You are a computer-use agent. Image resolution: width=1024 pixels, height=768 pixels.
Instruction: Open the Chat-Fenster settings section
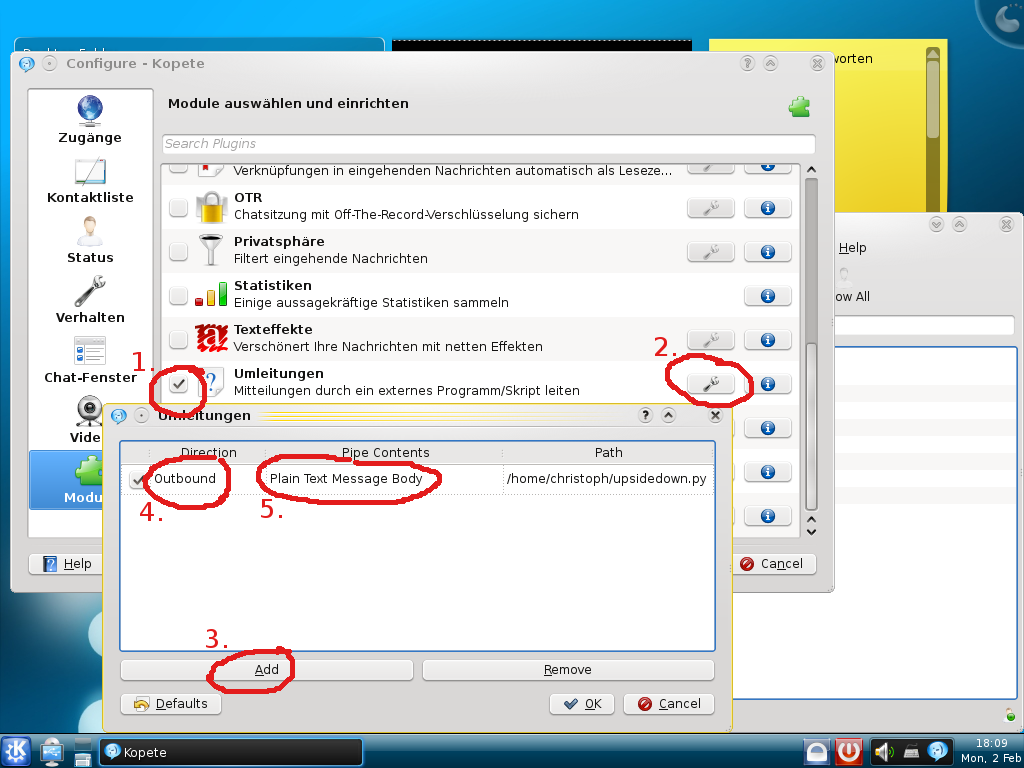[90, 360]
